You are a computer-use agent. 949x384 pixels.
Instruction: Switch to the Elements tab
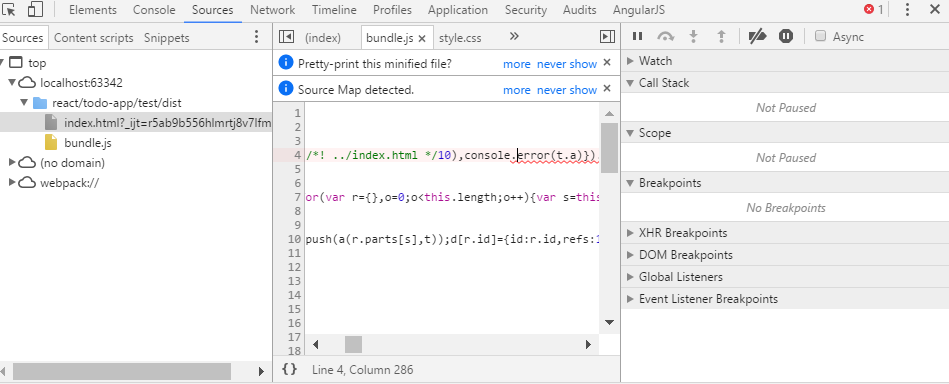point(93,10)
